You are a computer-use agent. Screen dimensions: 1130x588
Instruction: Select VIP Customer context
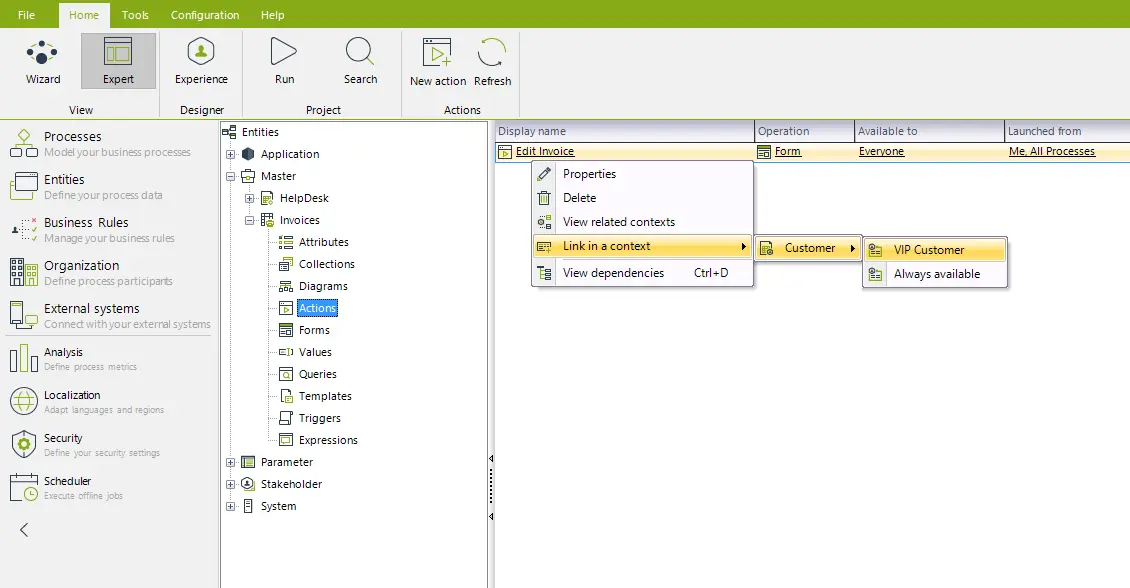pyautogui.click(x=935, y=250)
